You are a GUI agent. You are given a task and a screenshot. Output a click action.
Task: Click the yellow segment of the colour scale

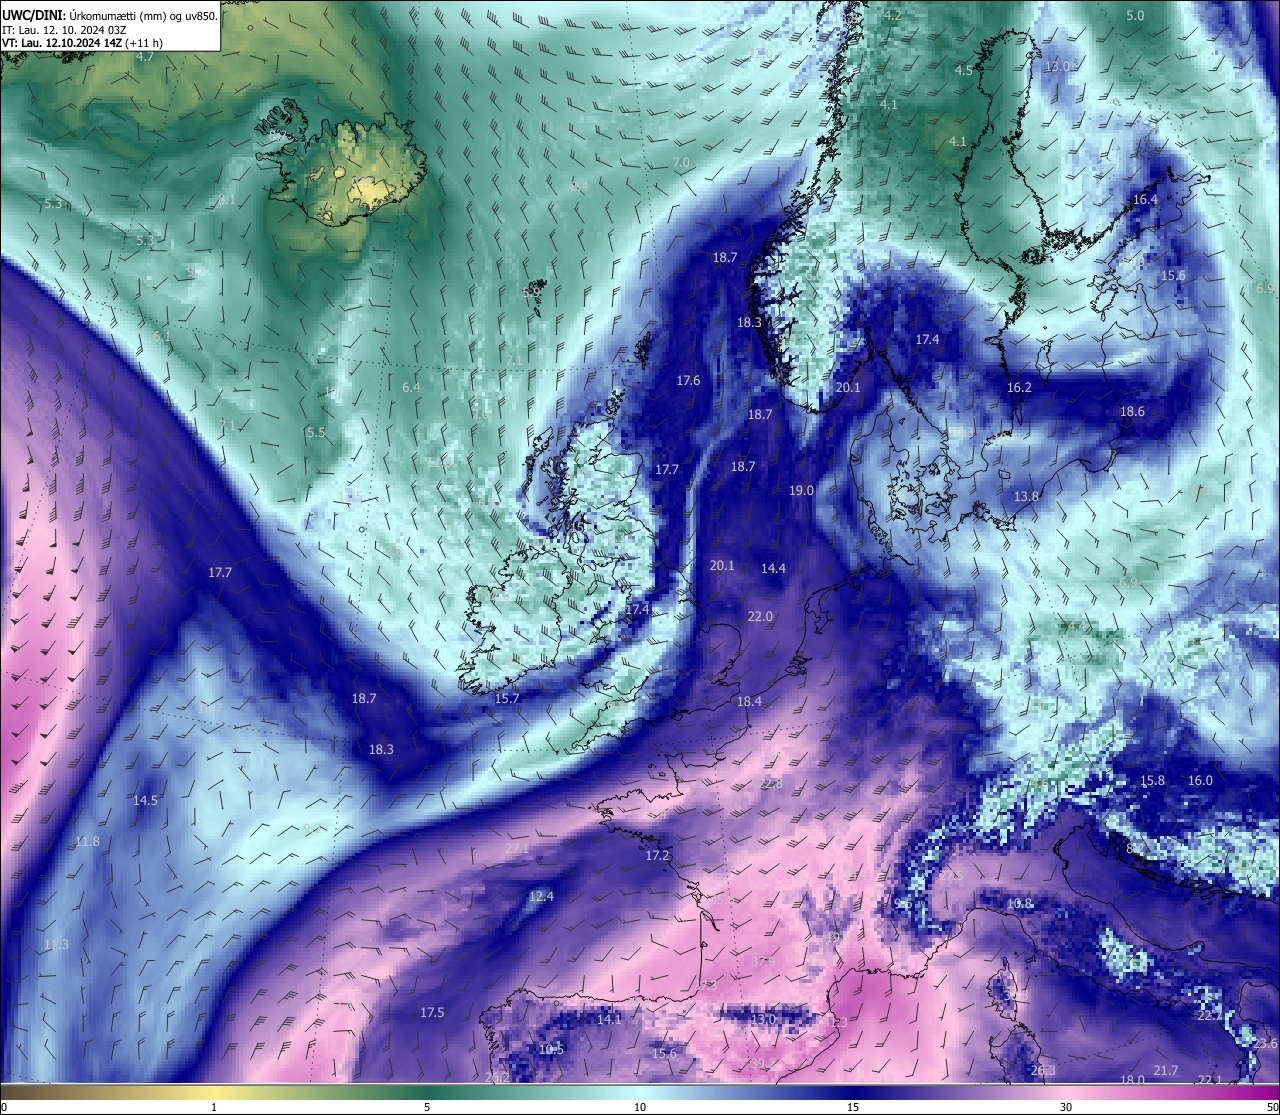pyautogui.click(x=215, y=1092)
